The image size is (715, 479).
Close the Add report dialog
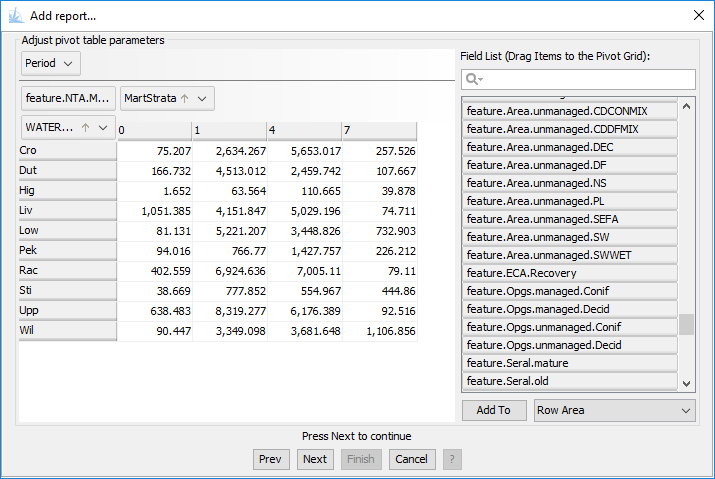698,15
